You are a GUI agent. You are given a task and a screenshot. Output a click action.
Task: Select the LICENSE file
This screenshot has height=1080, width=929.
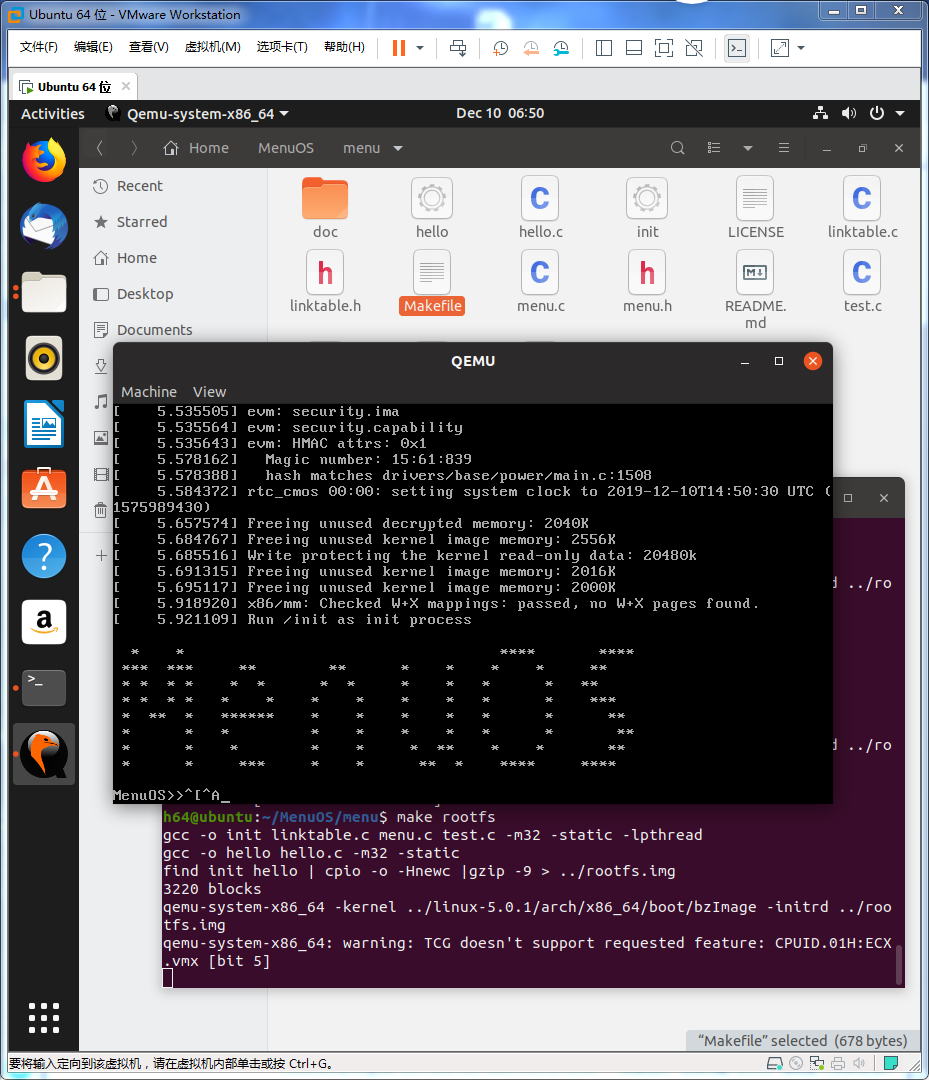(x=755, y=208)
